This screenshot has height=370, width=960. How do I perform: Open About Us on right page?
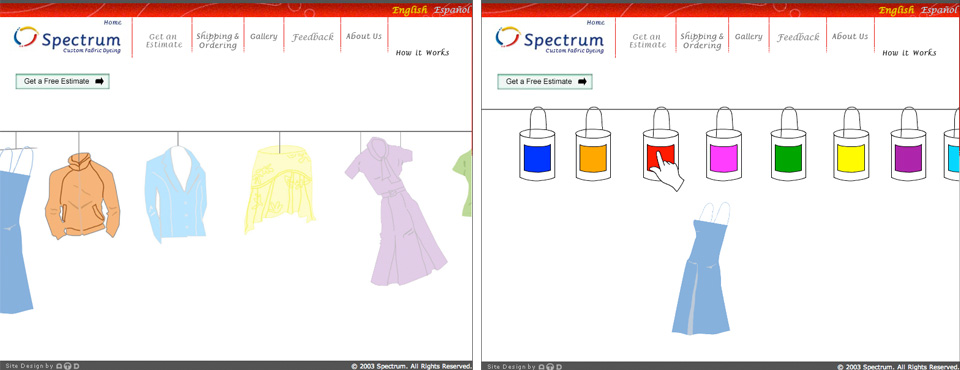click(x=850, y=37)
